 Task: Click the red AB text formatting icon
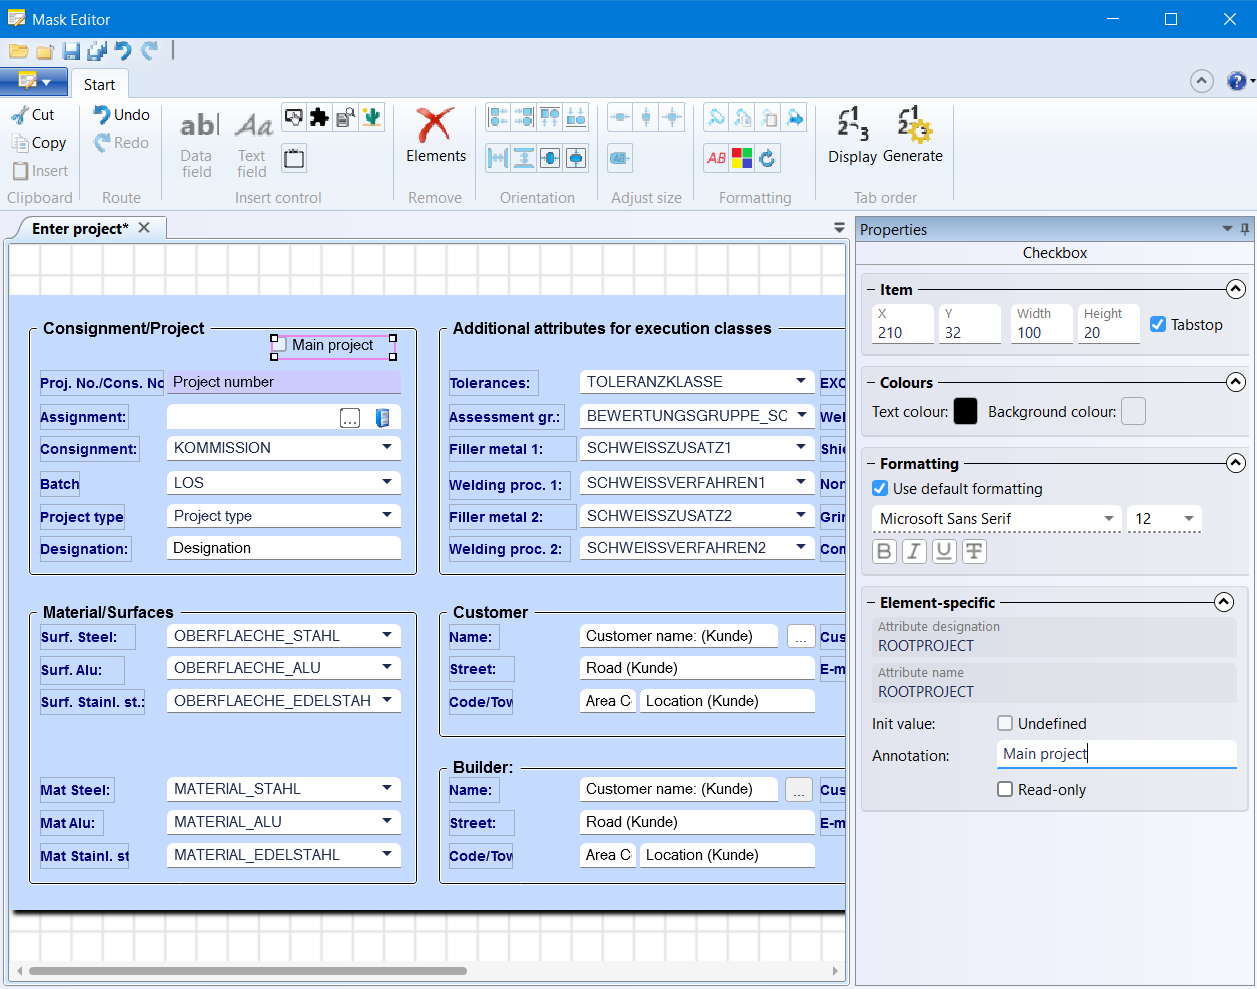[x=716, y=158]
